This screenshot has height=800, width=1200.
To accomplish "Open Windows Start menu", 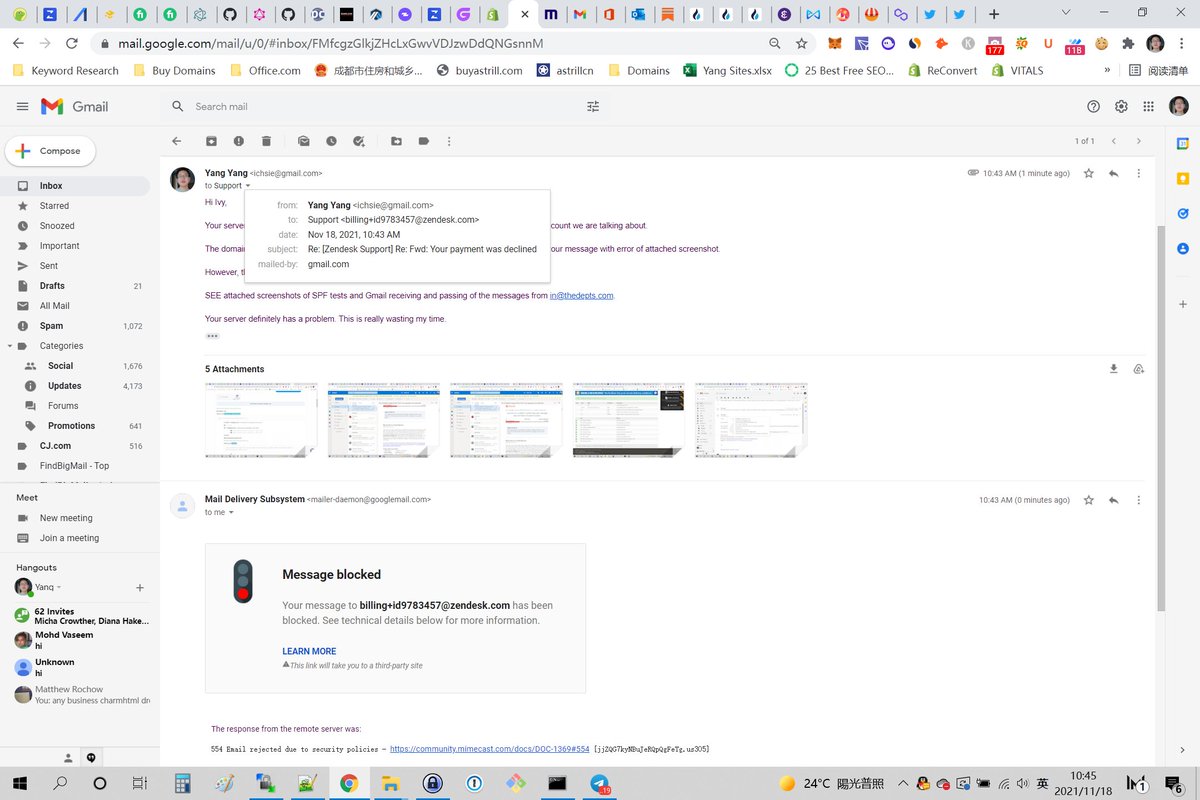I will [22, 783].
